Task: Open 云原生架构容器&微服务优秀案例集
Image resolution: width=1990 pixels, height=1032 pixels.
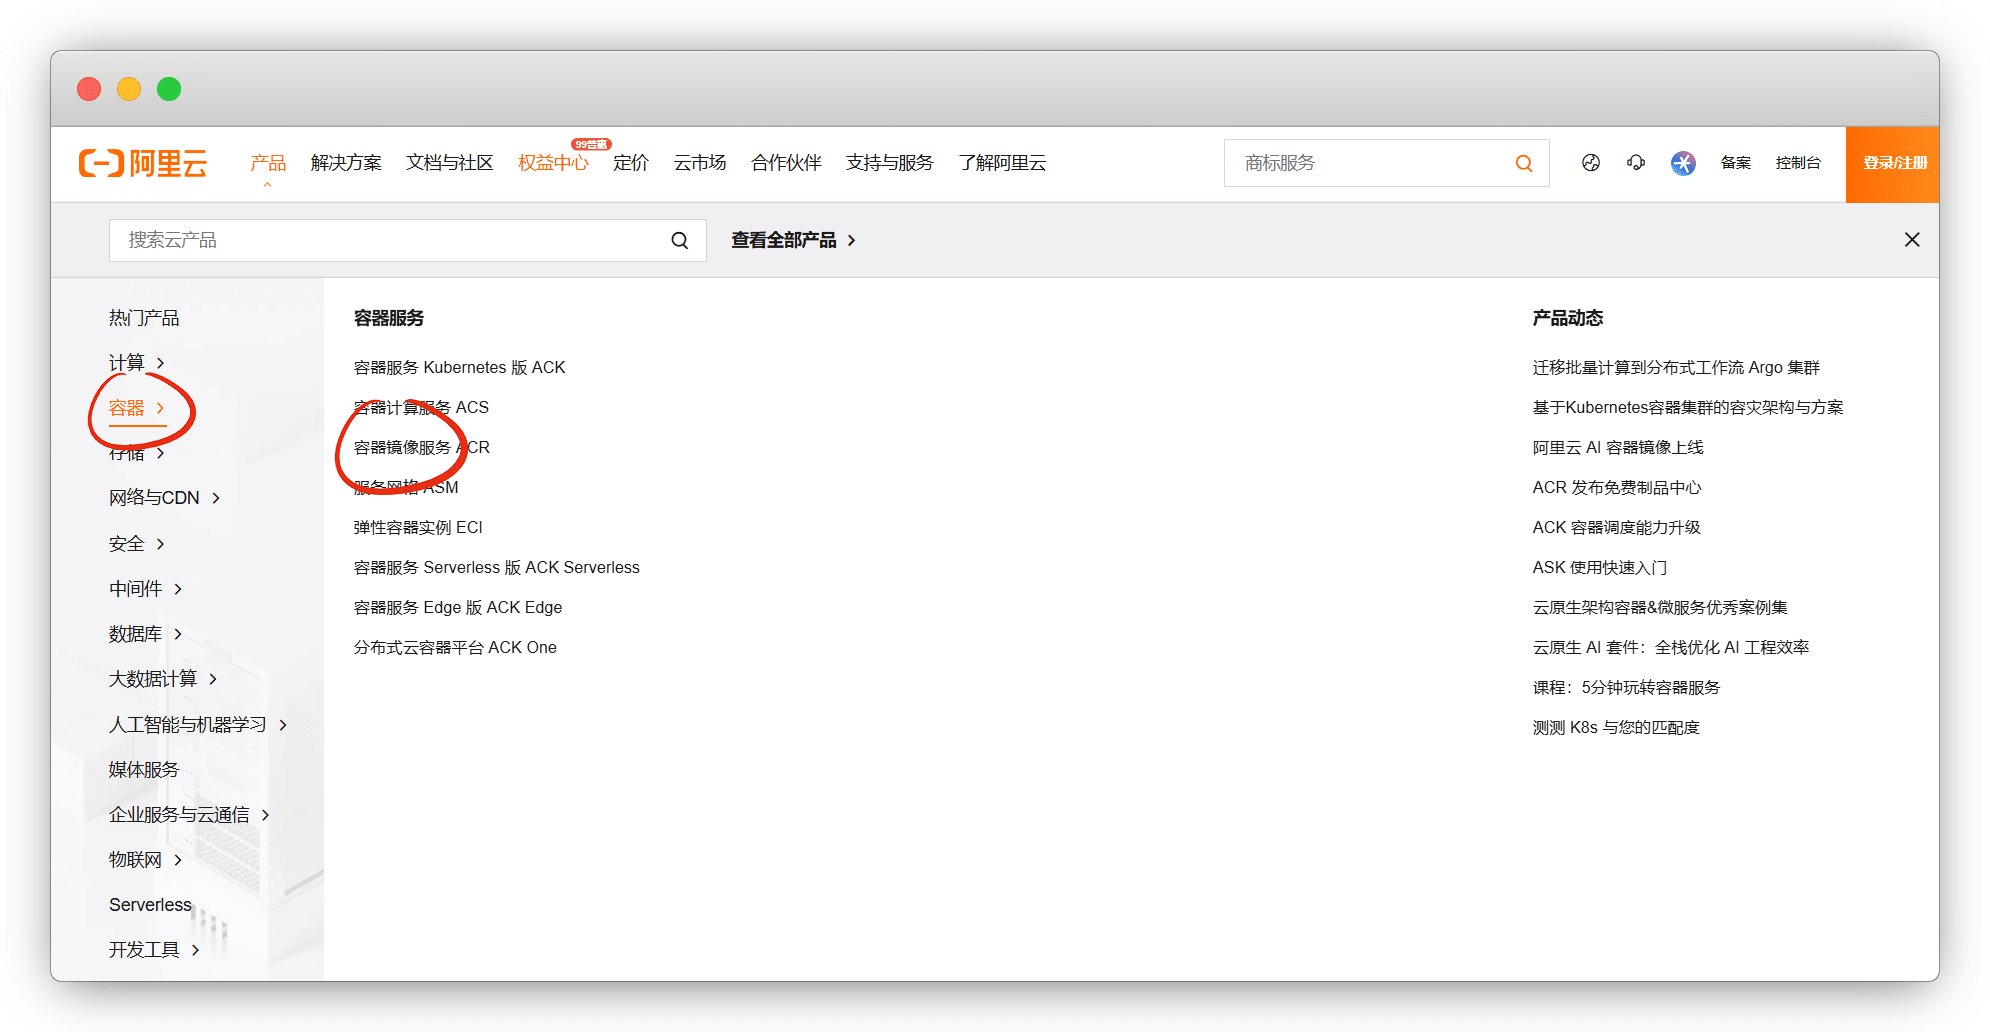Action: click(1660, 608)
